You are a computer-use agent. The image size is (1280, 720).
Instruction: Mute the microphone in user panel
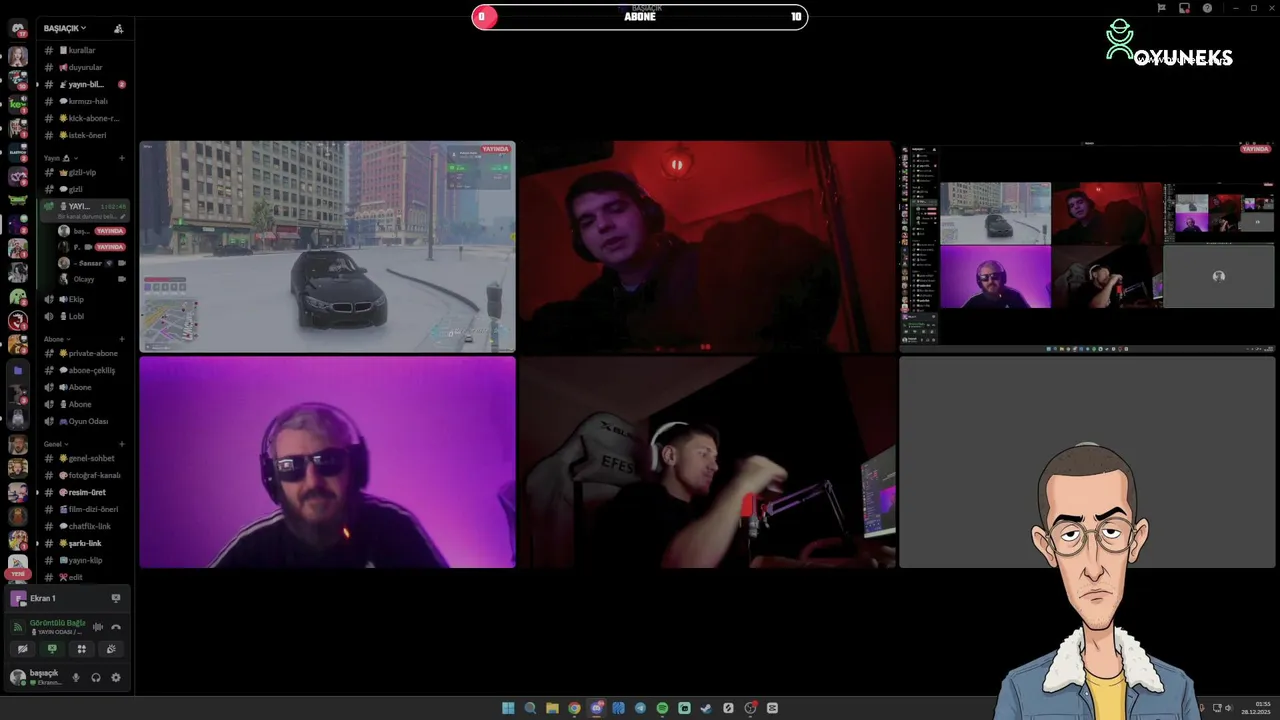pyautogui.click(x=76, y=677)
